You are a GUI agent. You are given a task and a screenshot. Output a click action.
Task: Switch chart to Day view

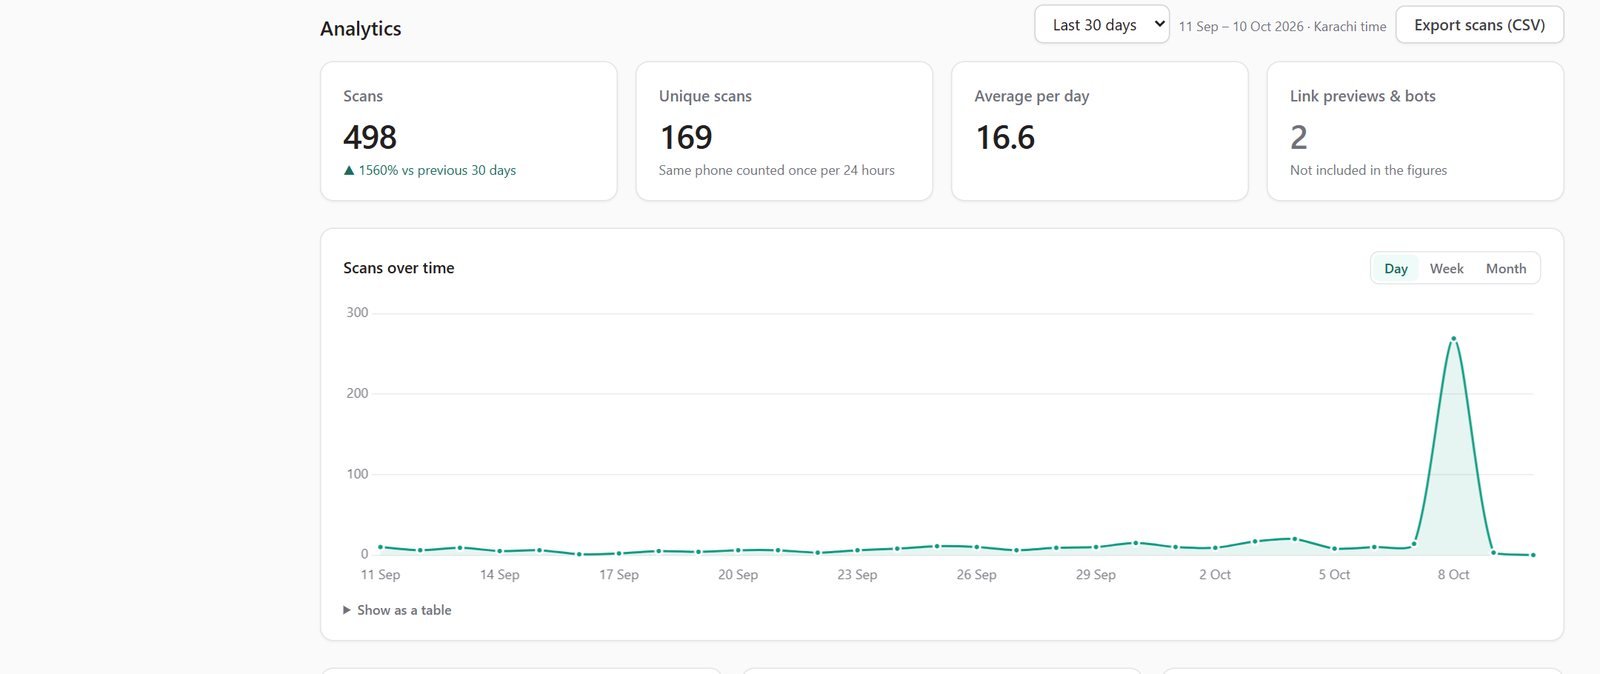point(1395,268)
